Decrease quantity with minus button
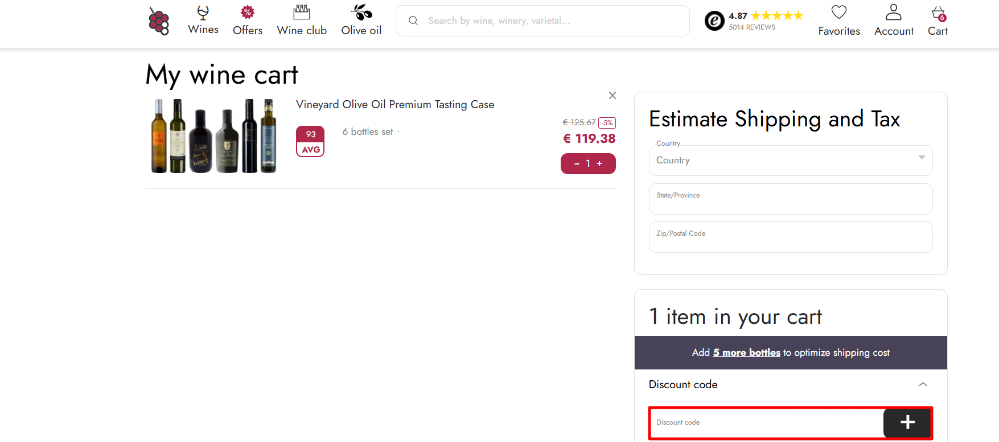Image resolution: width=999 pixels, height=442 pixels. point(577,164)
